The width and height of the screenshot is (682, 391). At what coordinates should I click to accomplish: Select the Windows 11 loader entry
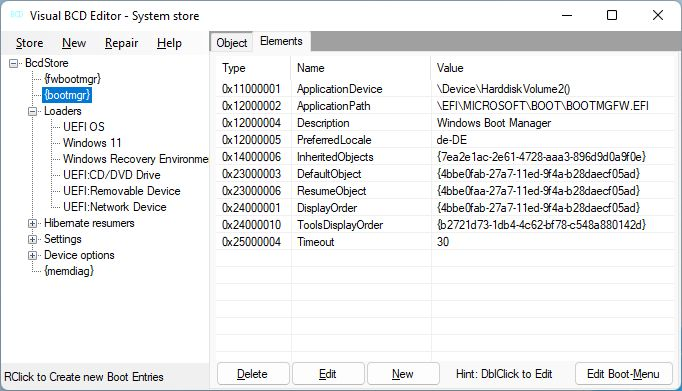click(x=92, y=143)
